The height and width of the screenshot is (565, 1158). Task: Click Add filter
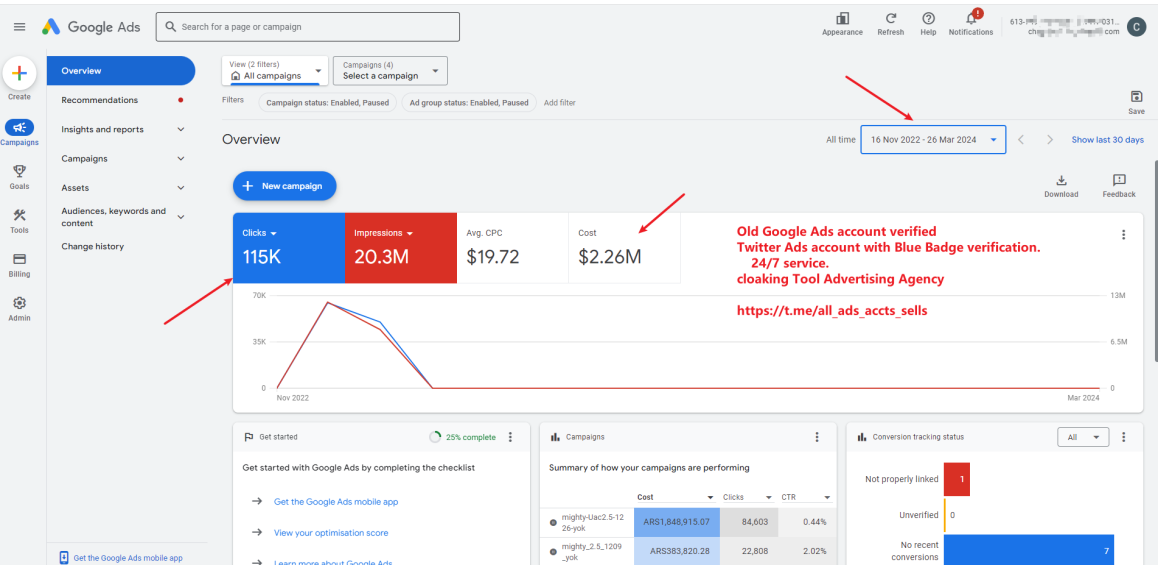(559, 103)
